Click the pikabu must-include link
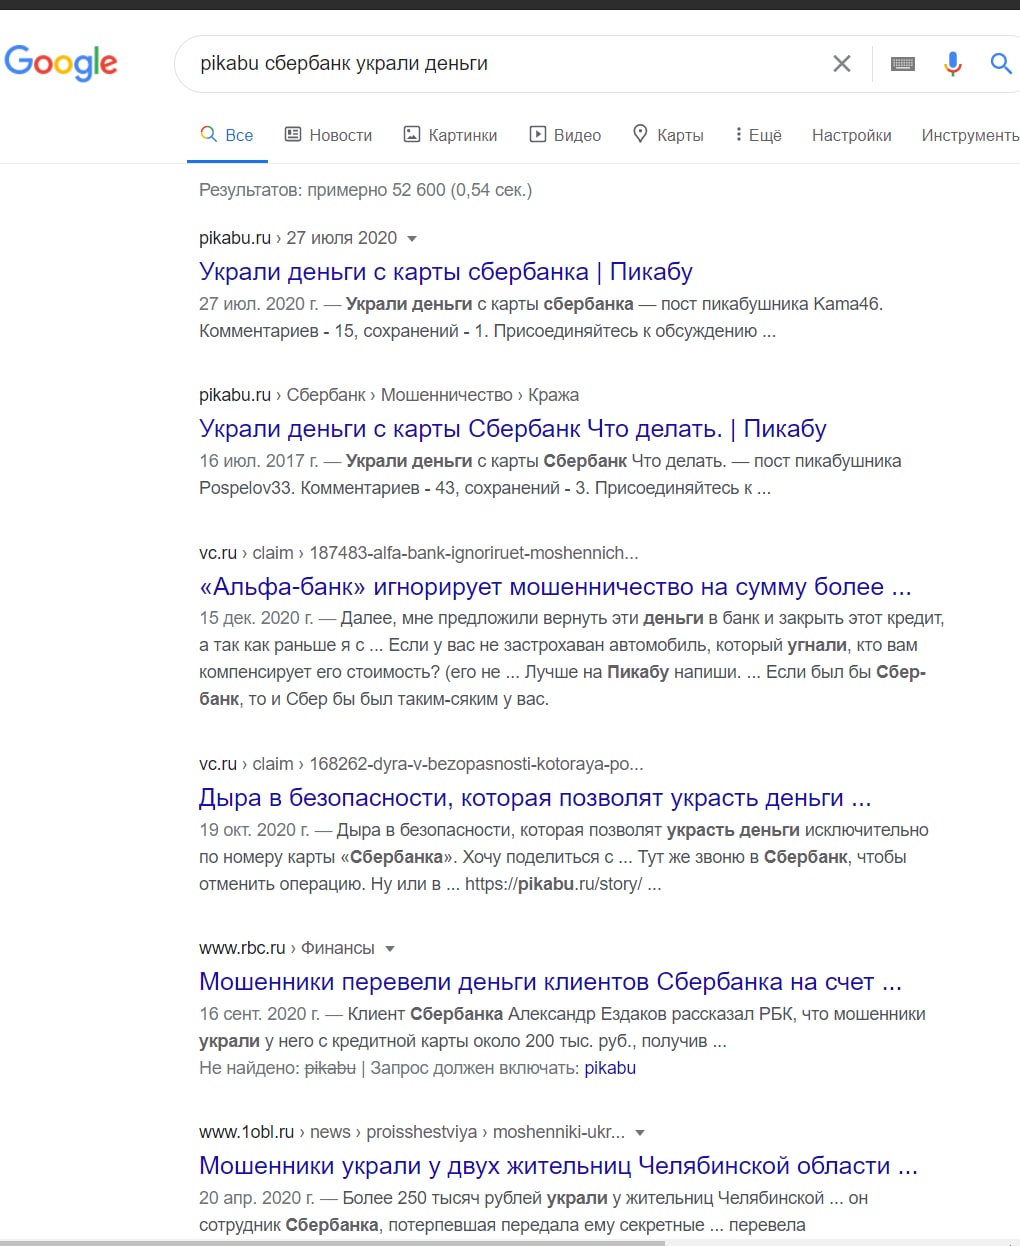Screen dimensions: 1020x1246 (610, 1068)
